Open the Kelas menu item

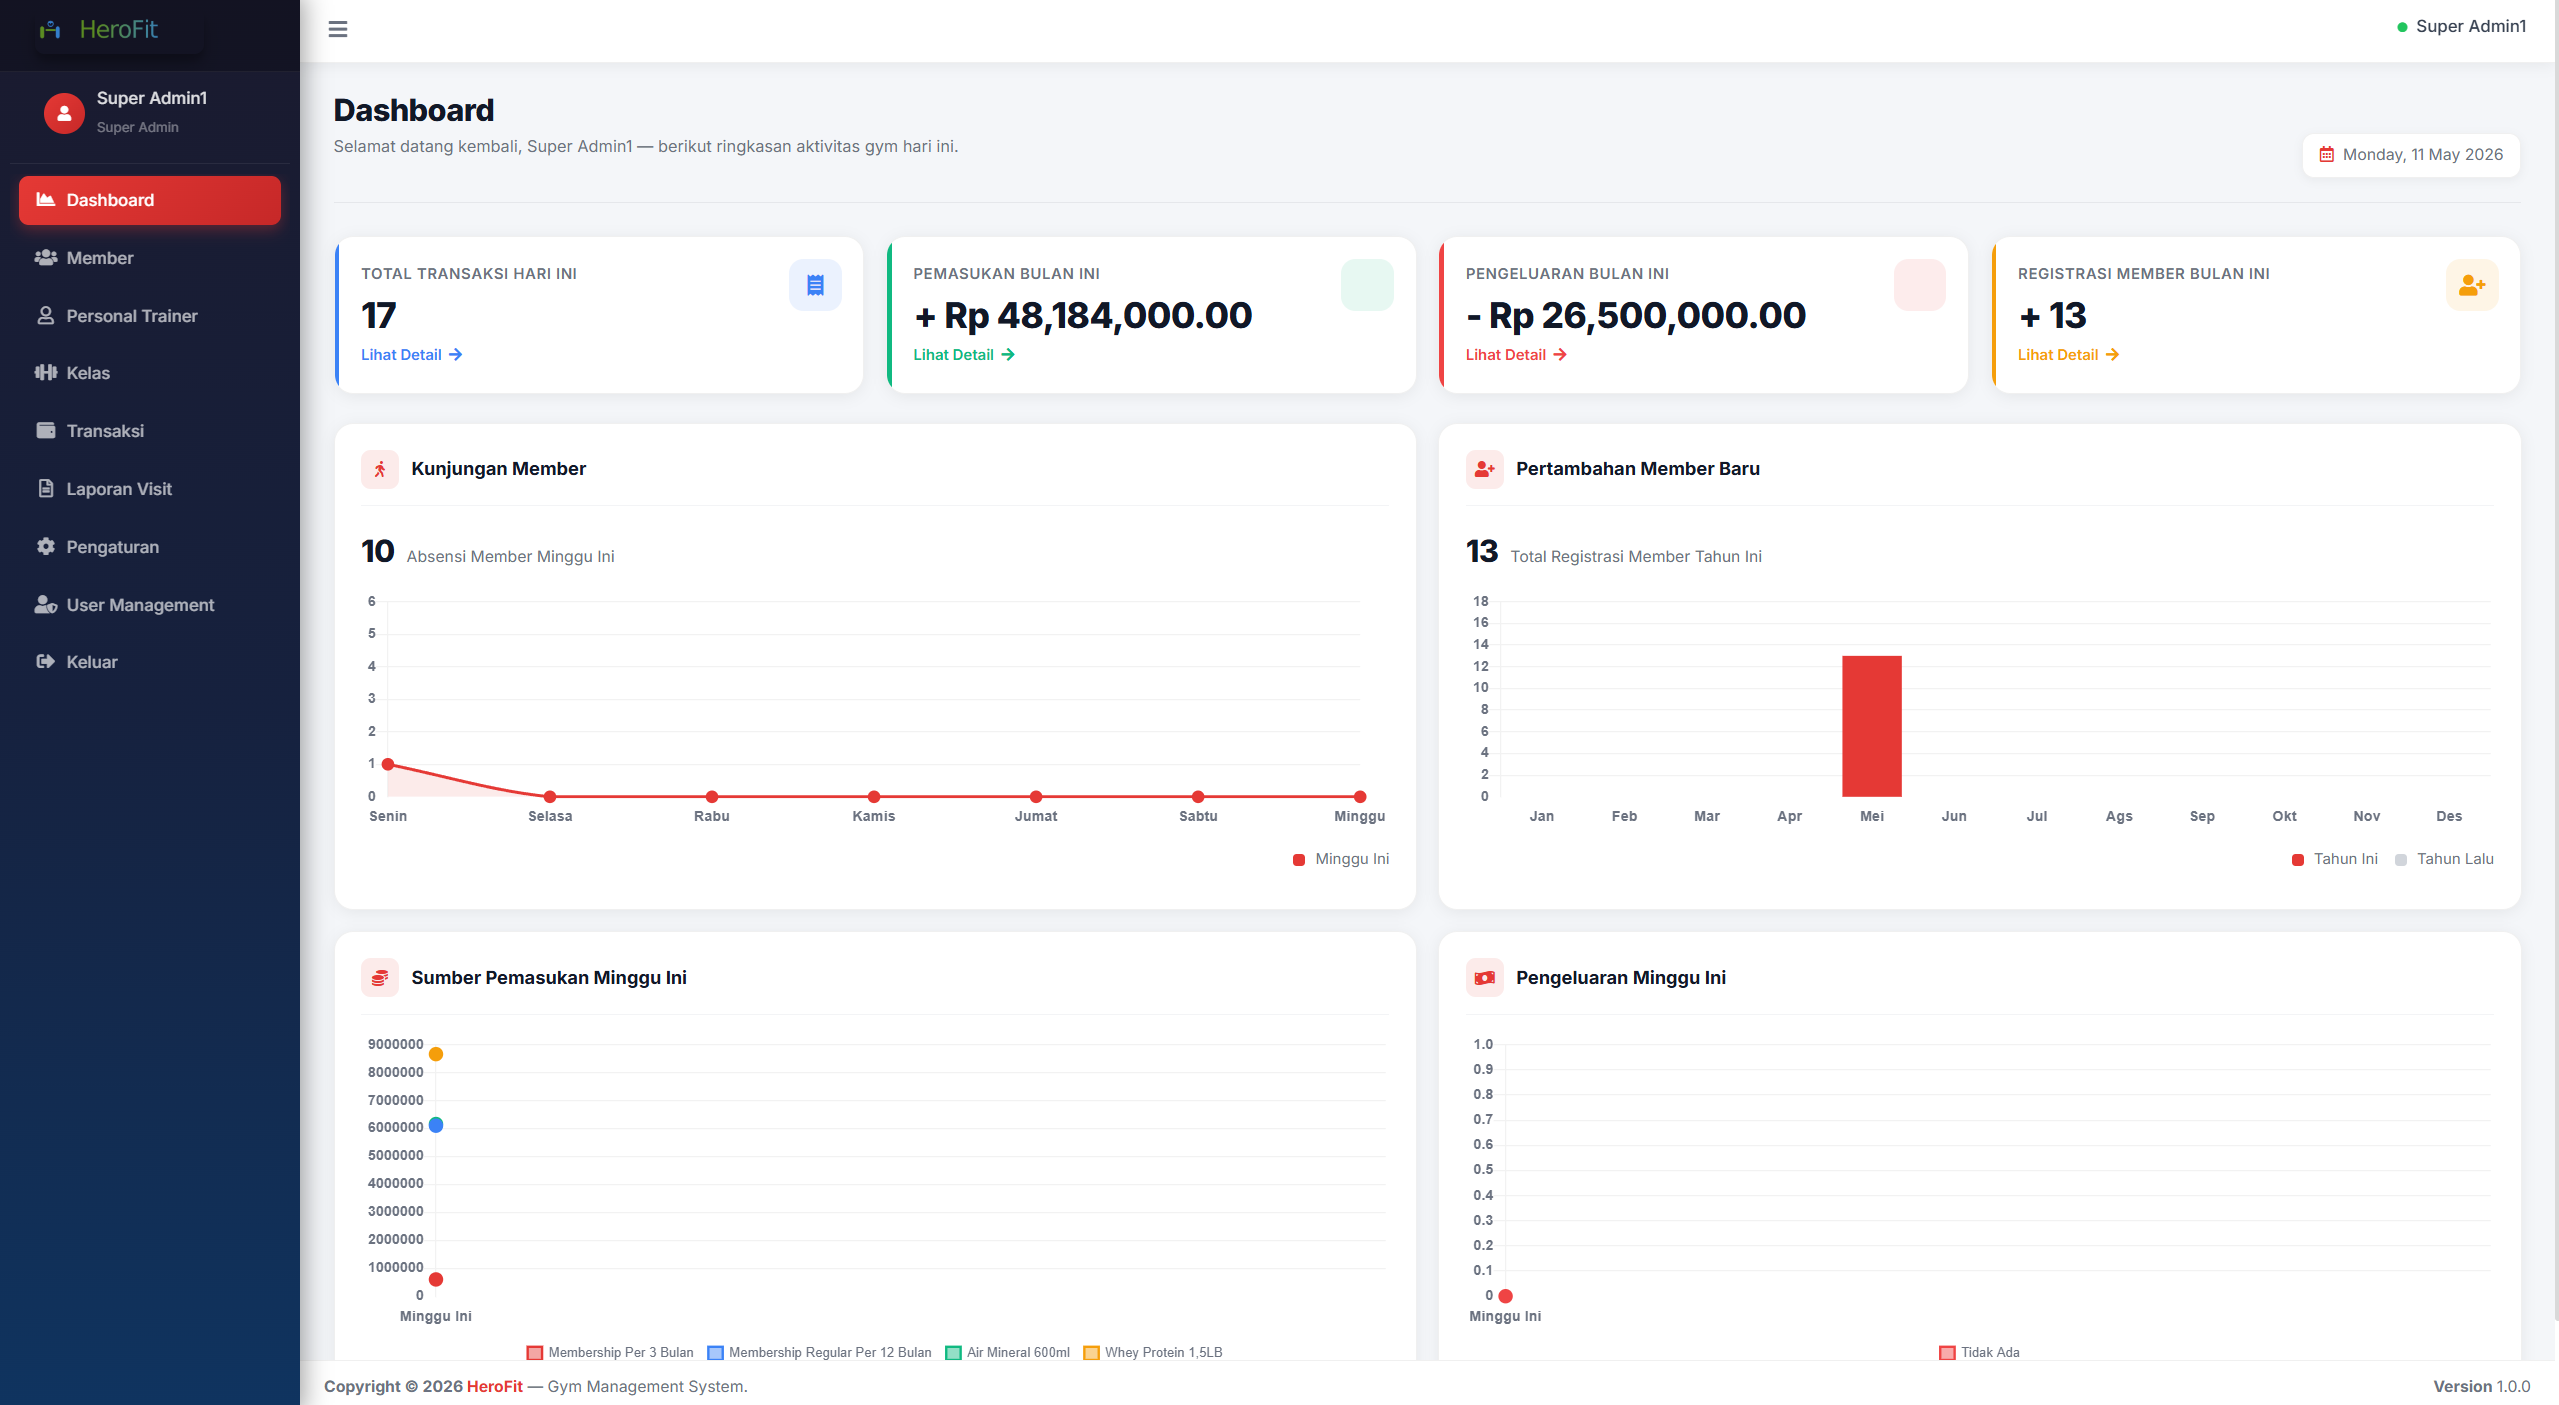pyautogui.click(x=150, y=373)
